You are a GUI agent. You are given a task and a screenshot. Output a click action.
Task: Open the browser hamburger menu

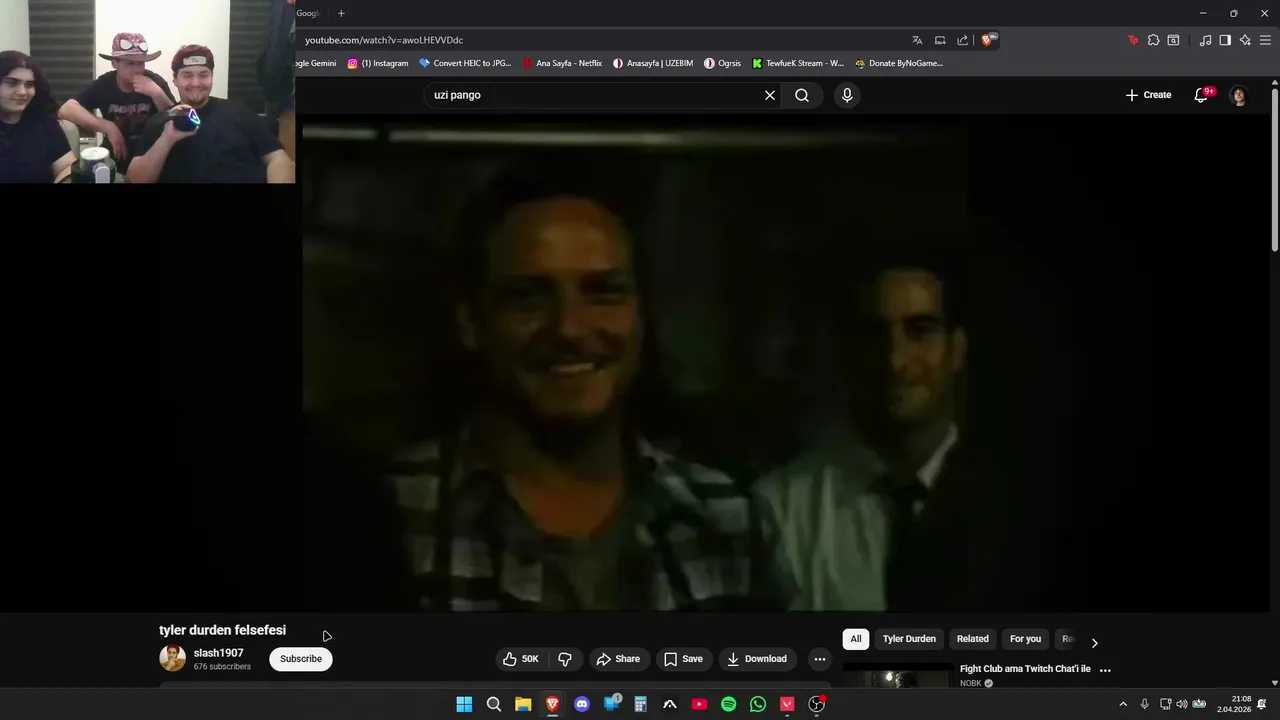1266,40
